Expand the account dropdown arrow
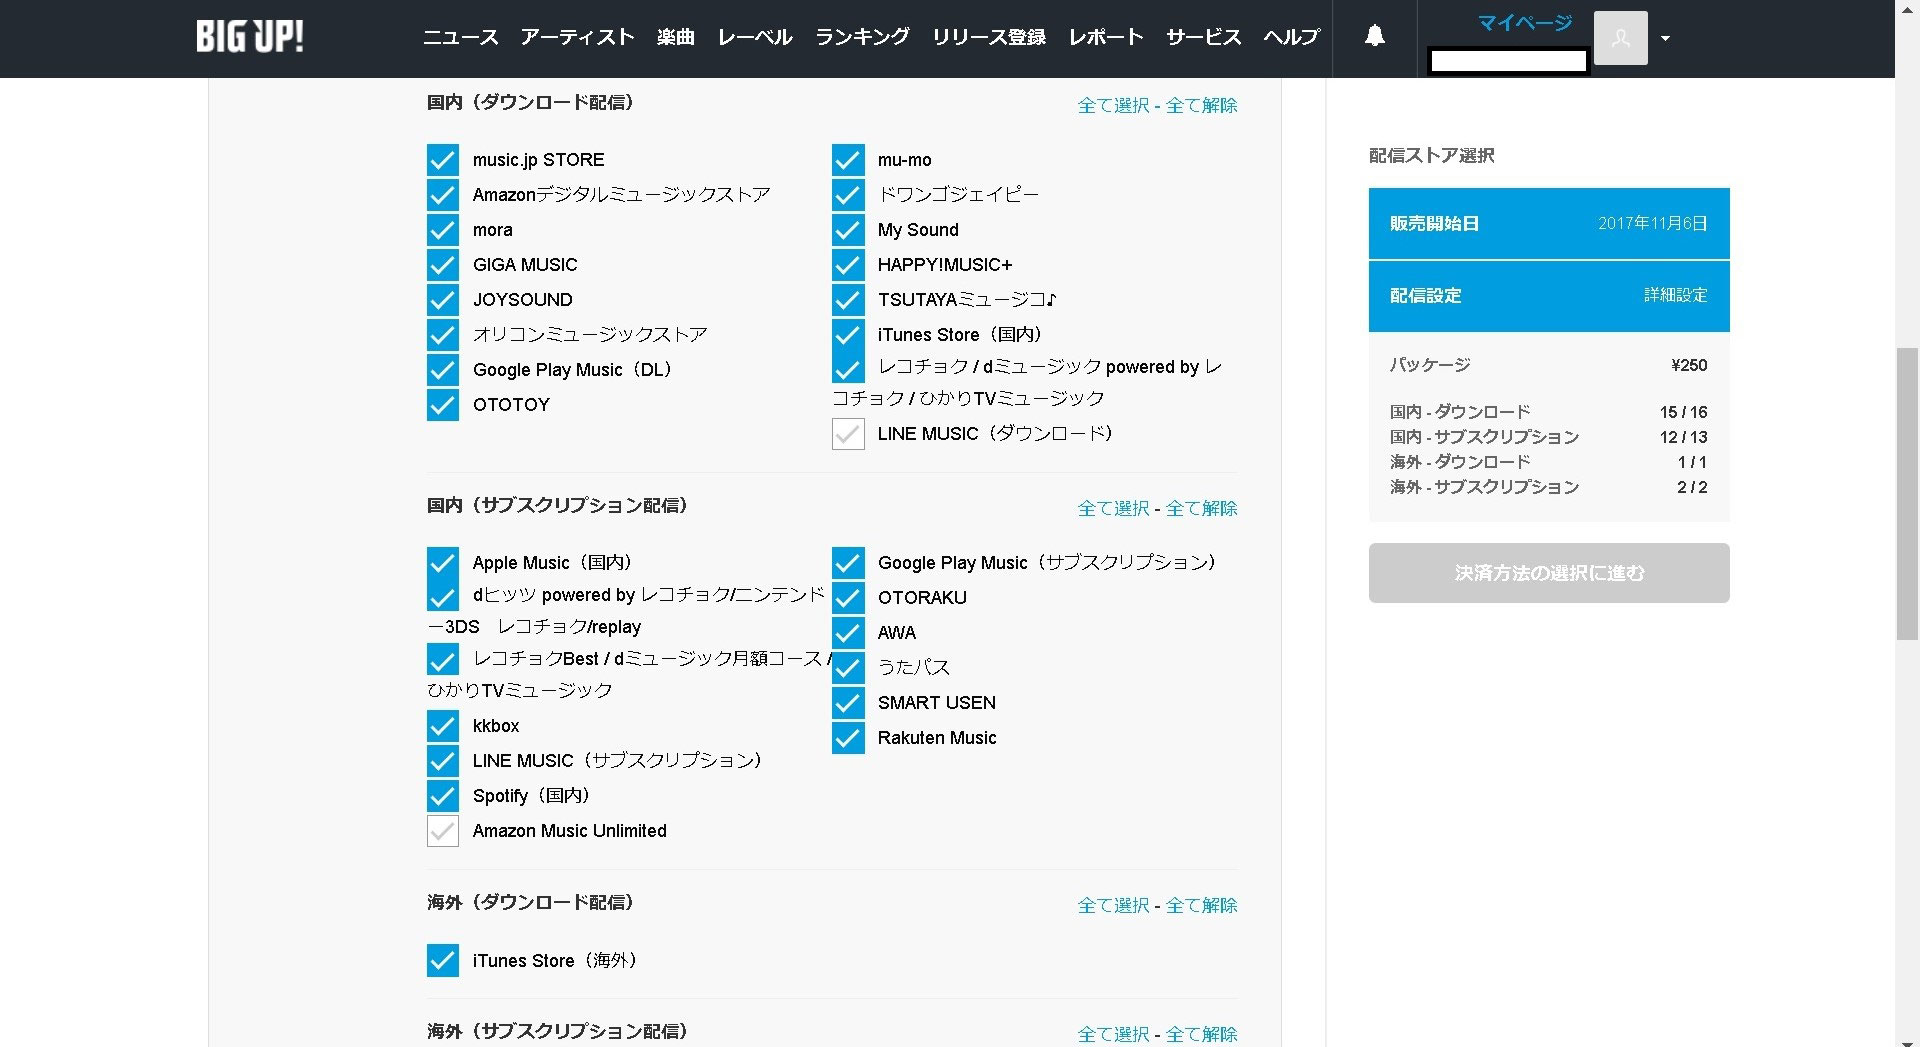This screenshot has height=1047, width=1920. (1665, 38)
